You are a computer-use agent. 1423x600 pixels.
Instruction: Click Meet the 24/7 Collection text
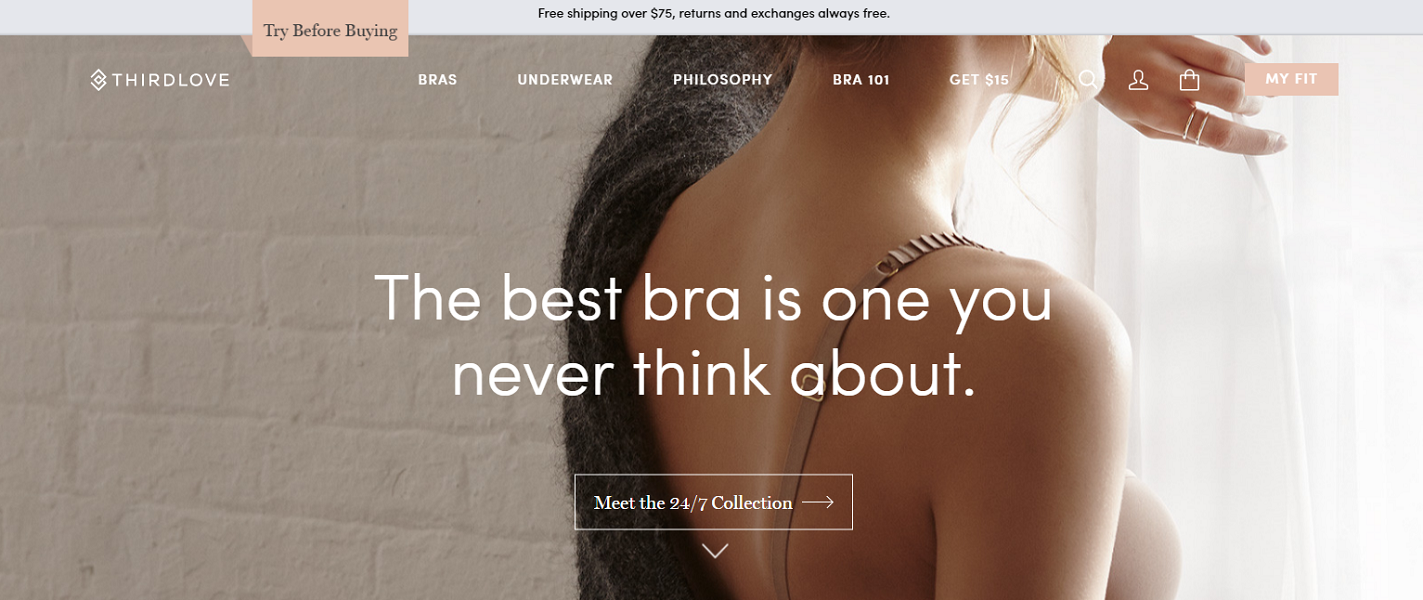point(693,503)
